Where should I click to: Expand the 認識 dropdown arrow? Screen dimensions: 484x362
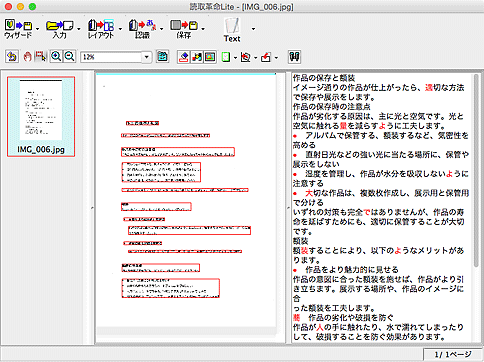(162, 29)
